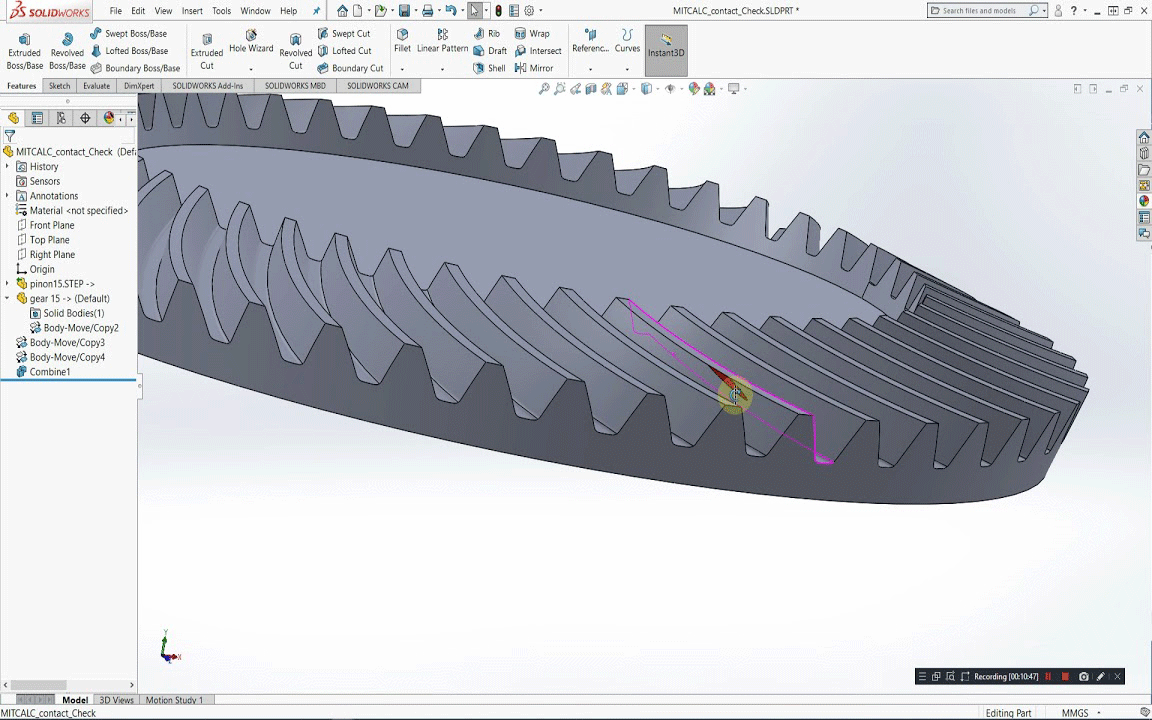Screen dimensions: 1152x720
Task: Open the Insert menu
Action: click(x=192, y=11)
